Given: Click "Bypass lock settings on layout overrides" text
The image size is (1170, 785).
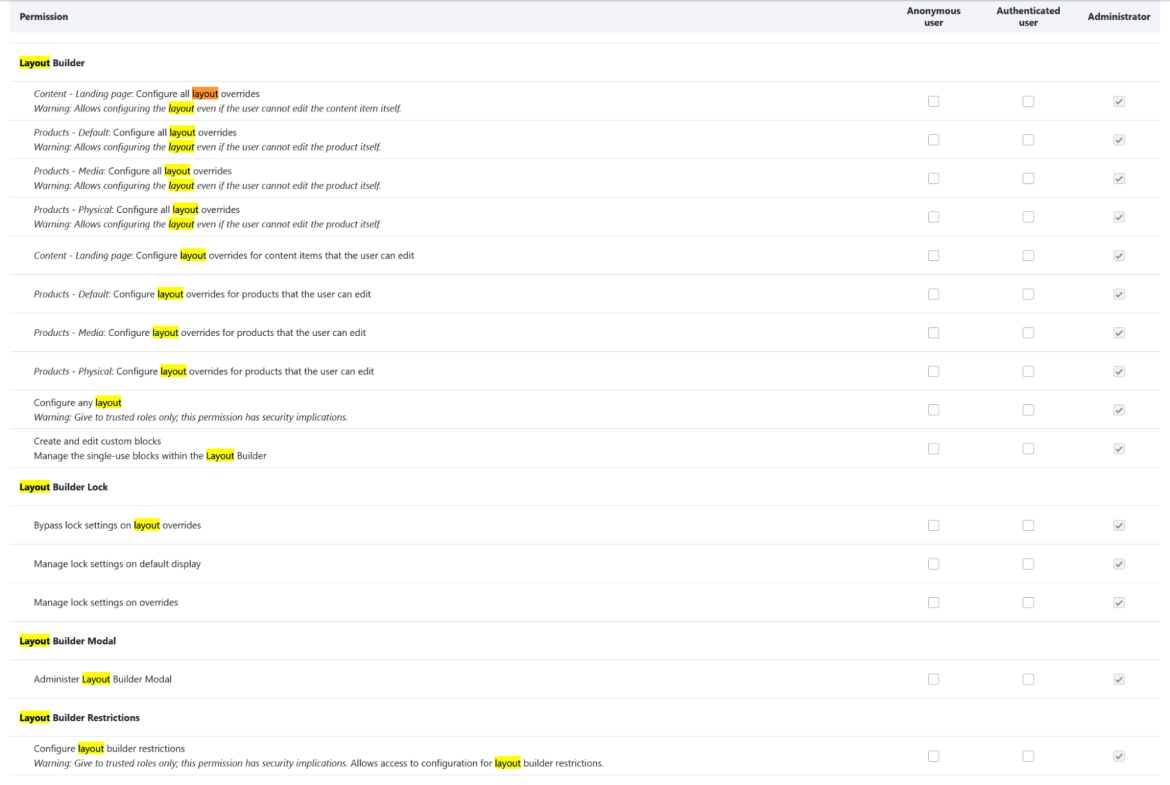Looking at the screenshot, I should pyautogui.click(x=117, y=525).
